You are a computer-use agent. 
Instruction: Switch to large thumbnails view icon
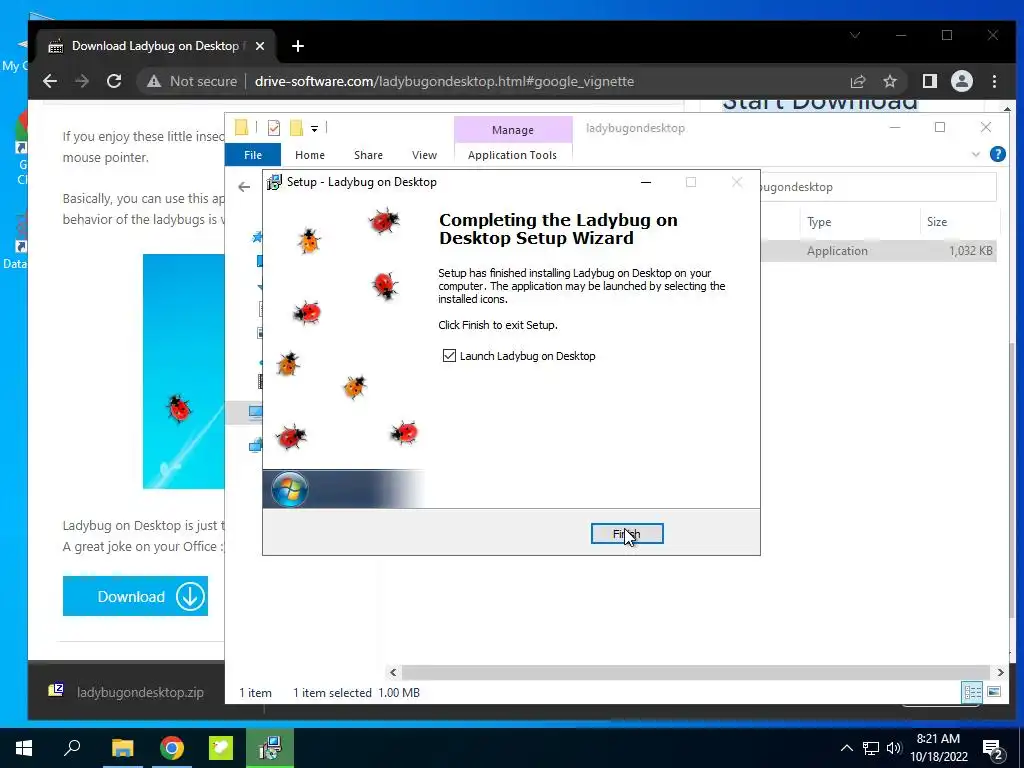click(994, 692)
